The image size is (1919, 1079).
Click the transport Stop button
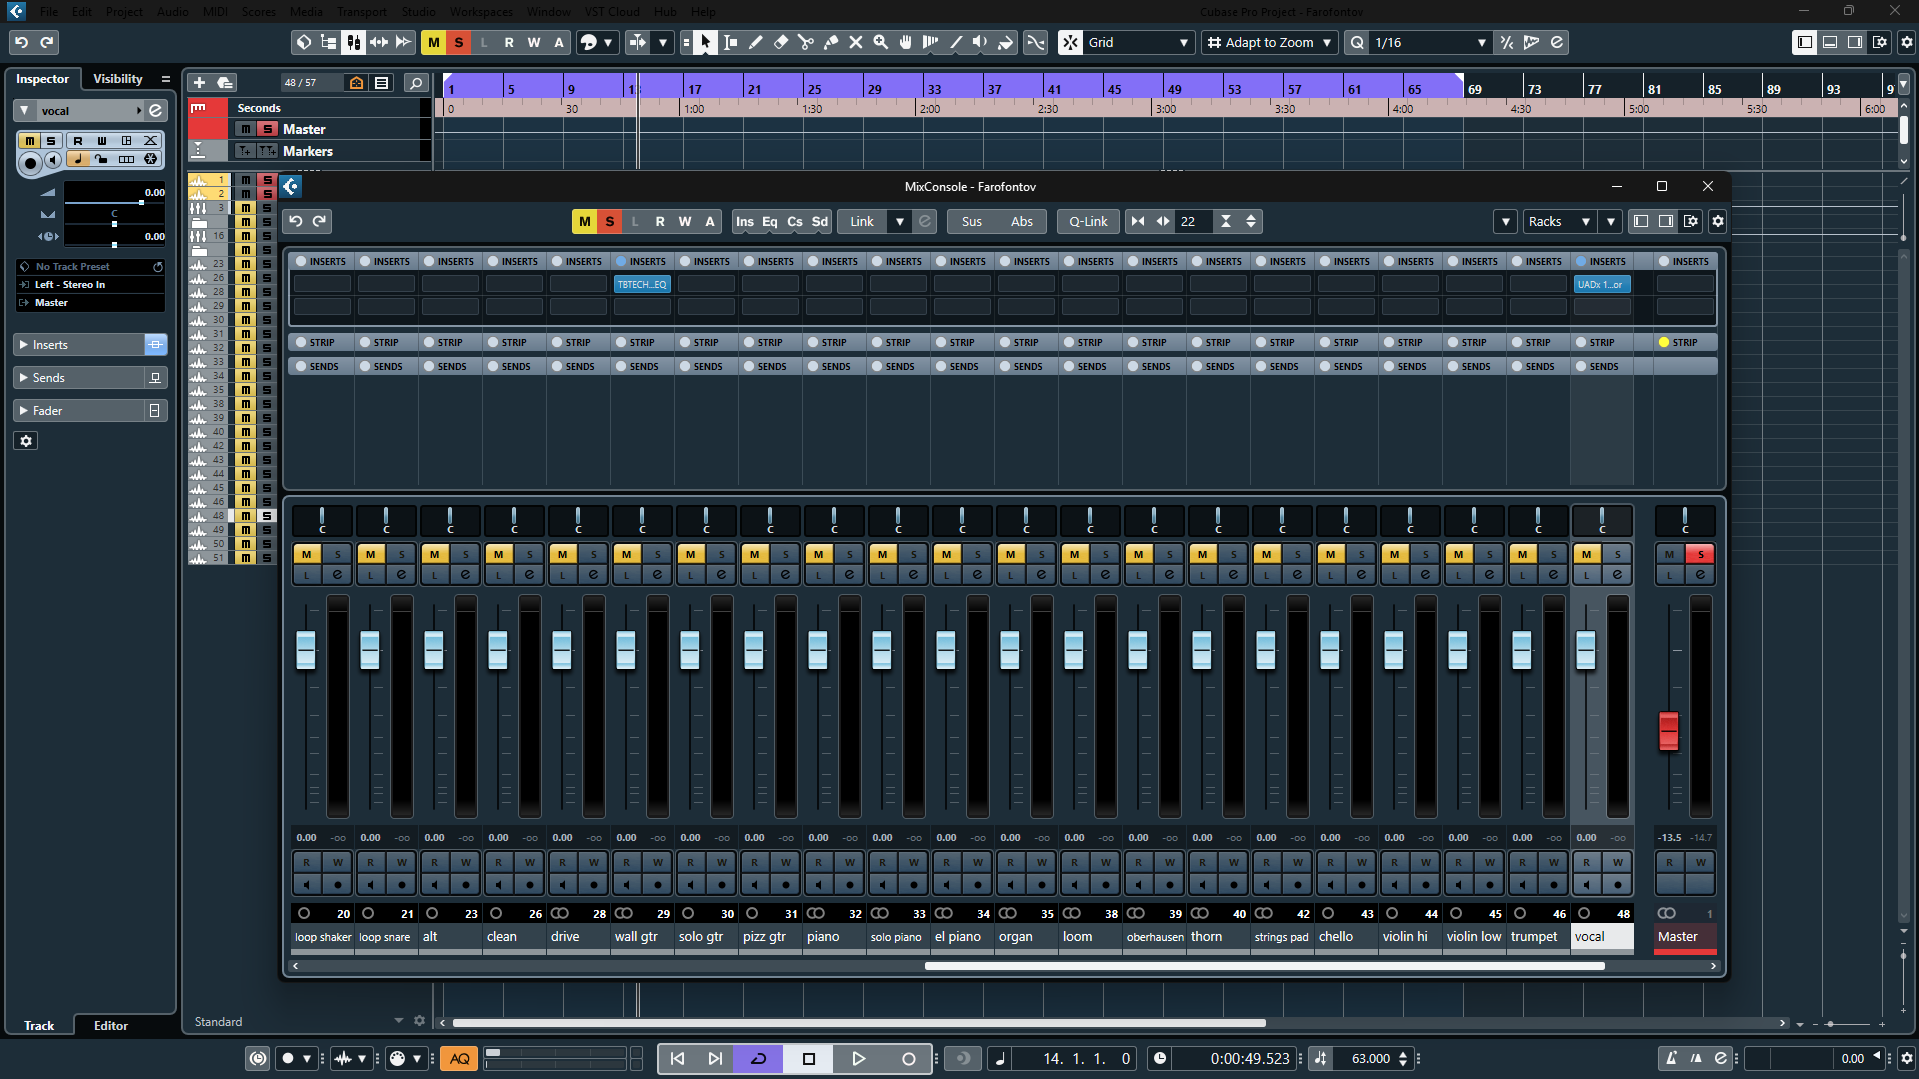pos(809,1058)
